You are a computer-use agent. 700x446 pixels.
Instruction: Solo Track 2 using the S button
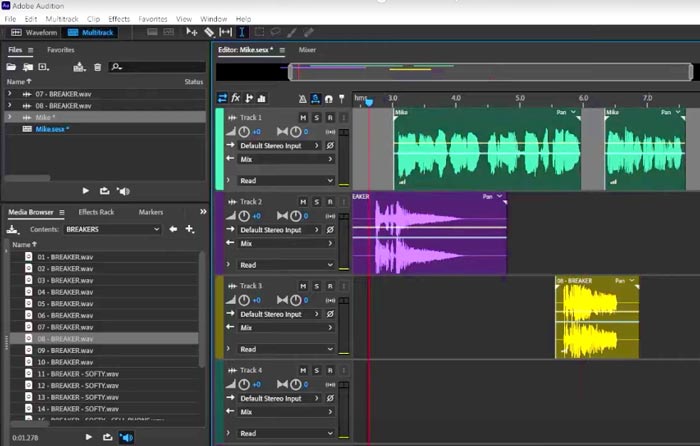point(316,202)
